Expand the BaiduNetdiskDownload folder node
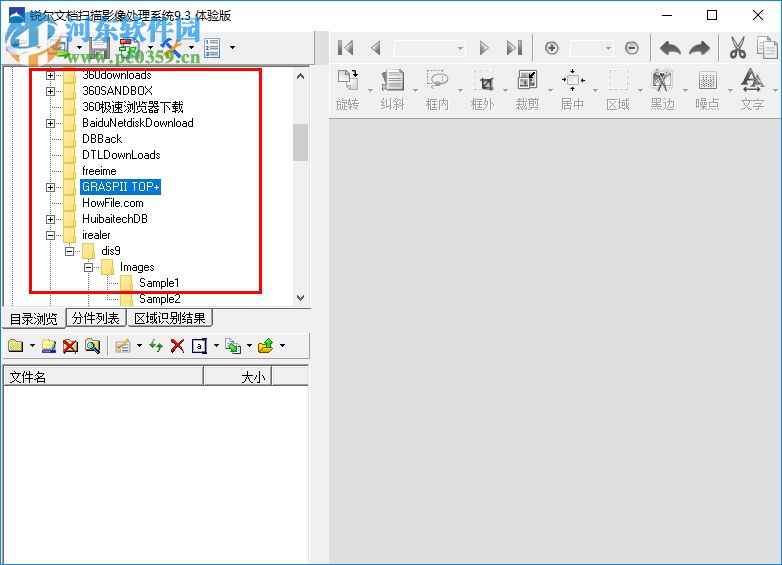The image size is (782, 565). [x=50, y=123]
